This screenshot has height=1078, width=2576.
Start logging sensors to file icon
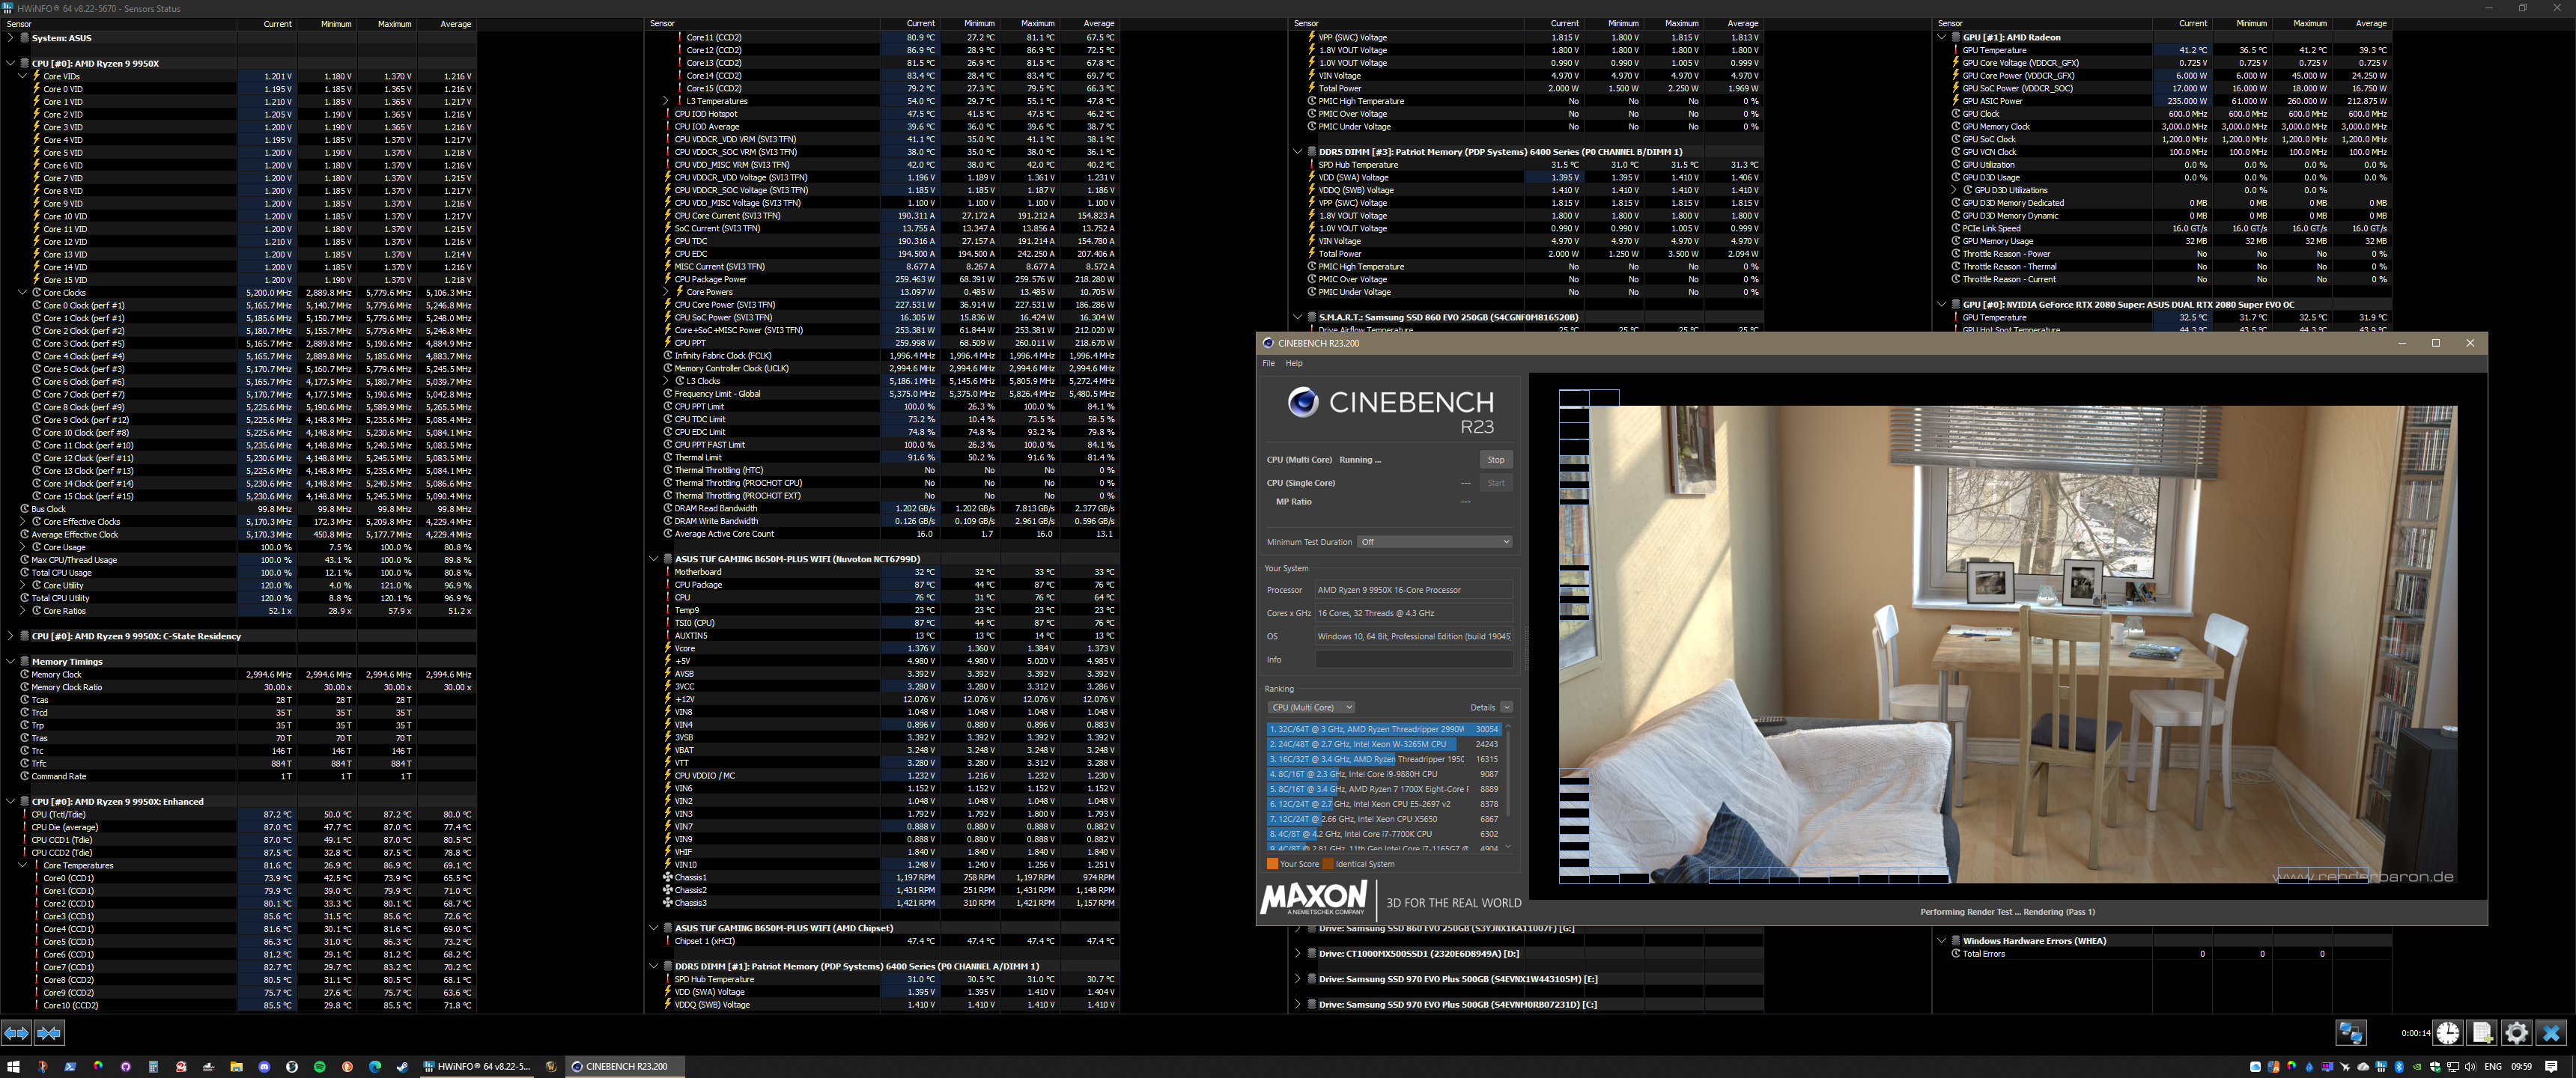2483,1033
